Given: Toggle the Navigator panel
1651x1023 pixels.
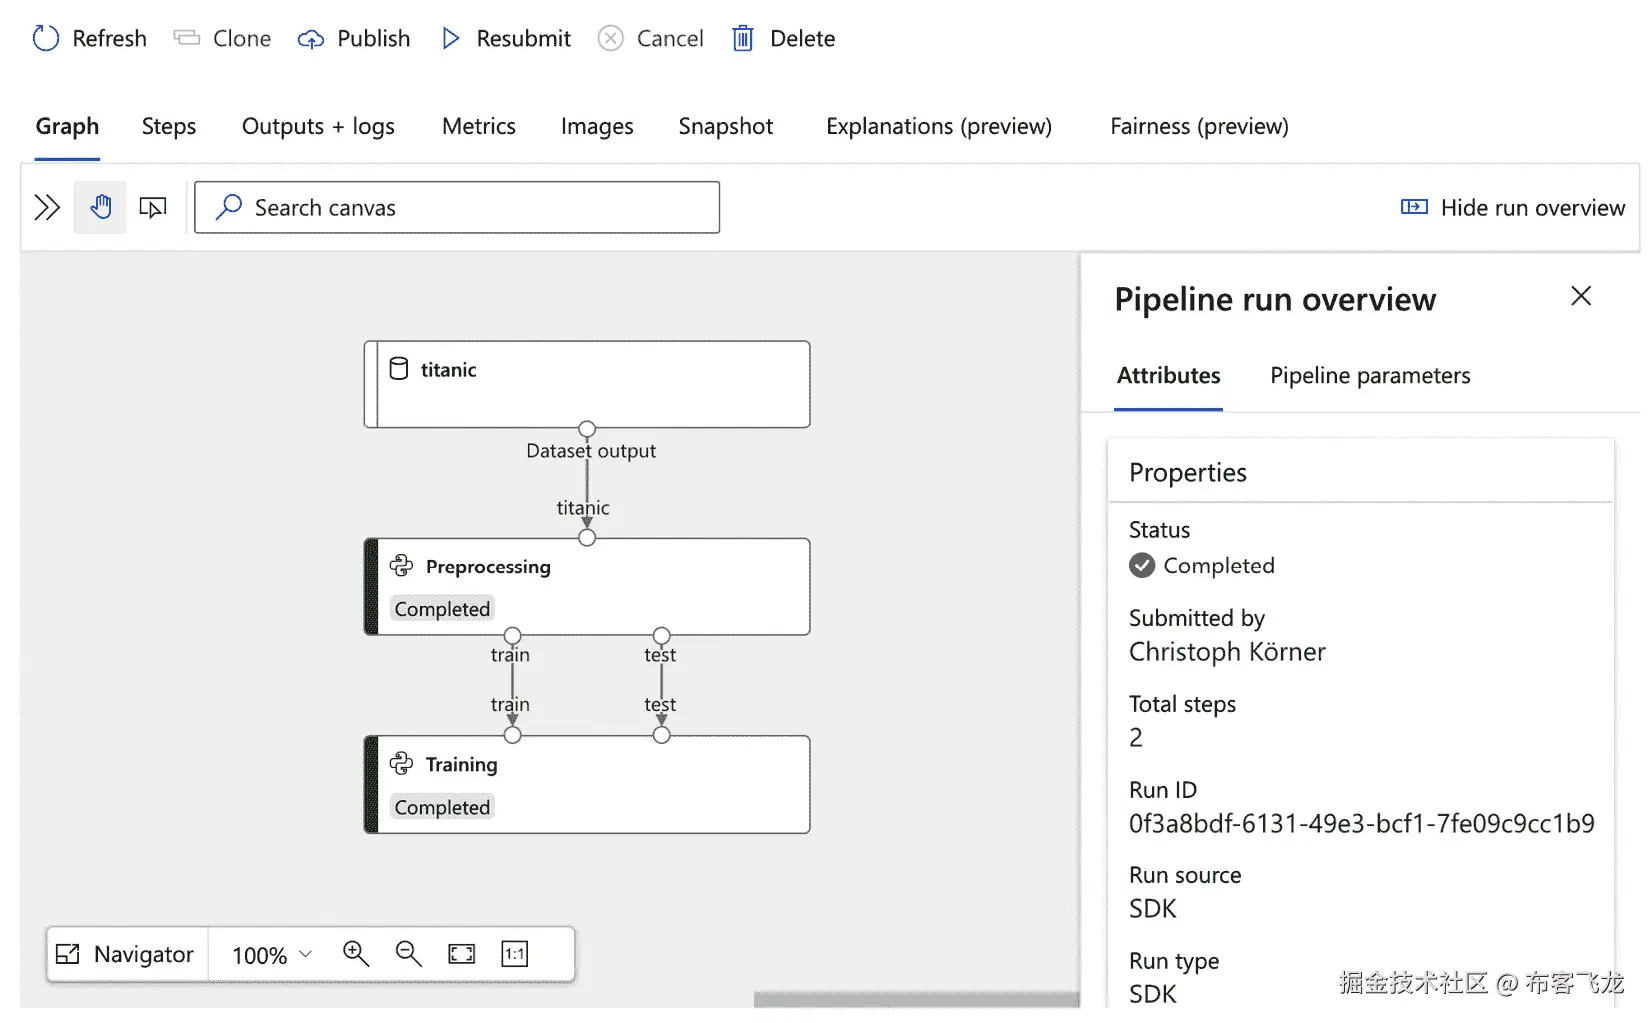Looking at the screenshot, I should click(x=126, y=954).
